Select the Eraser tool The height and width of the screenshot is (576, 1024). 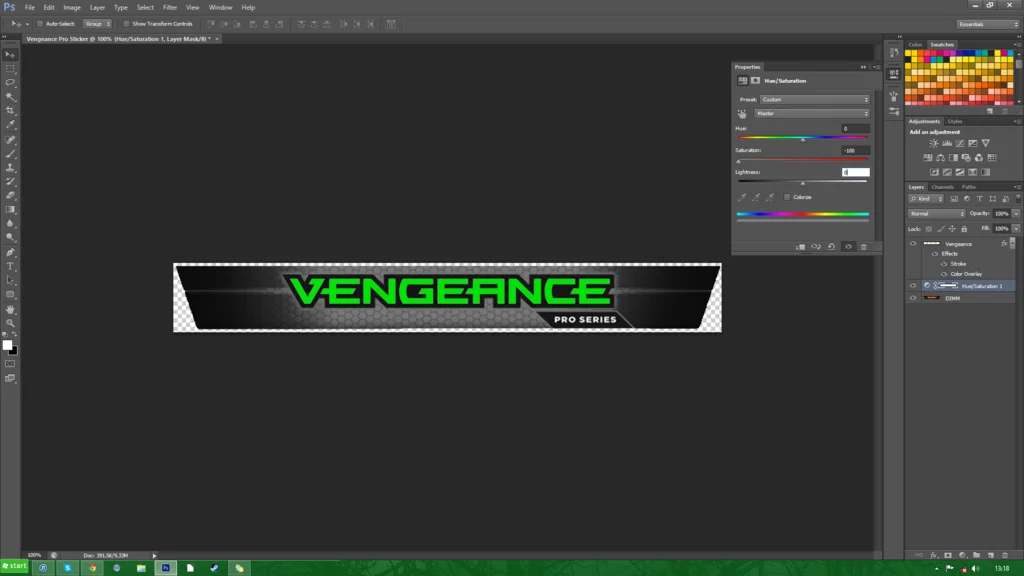coord(10,195)
